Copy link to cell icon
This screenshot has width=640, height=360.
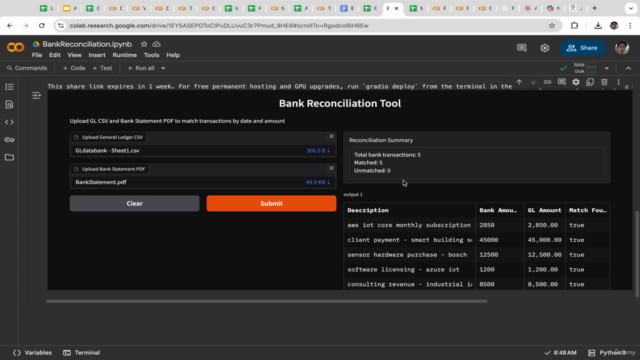pyautogui.click(x=547, y=82)
